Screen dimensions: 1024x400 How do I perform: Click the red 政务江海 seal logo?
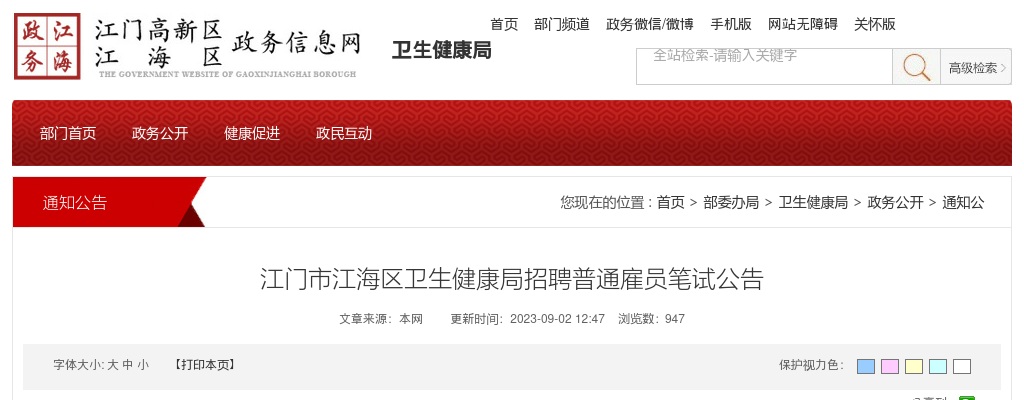click(x=47, y=46)
